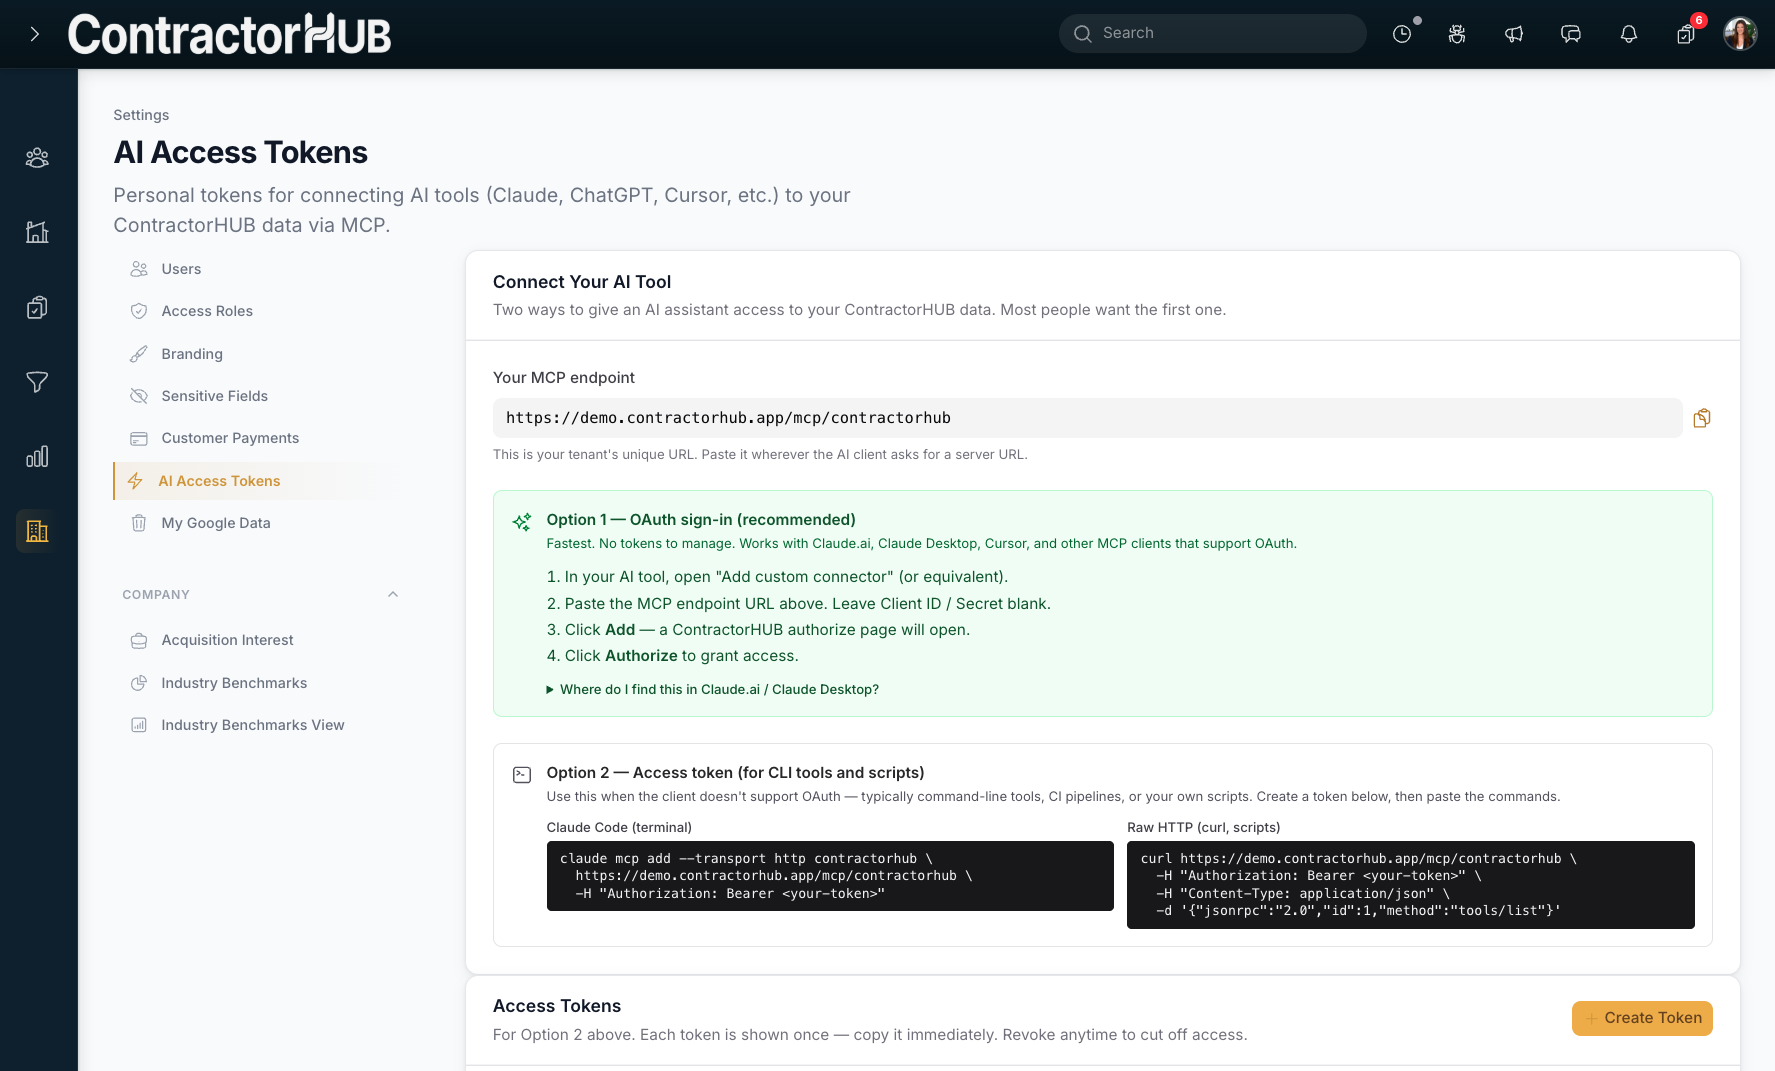
Task: Click the Settings breadcrumb label
Action: (x=141, y=115)
